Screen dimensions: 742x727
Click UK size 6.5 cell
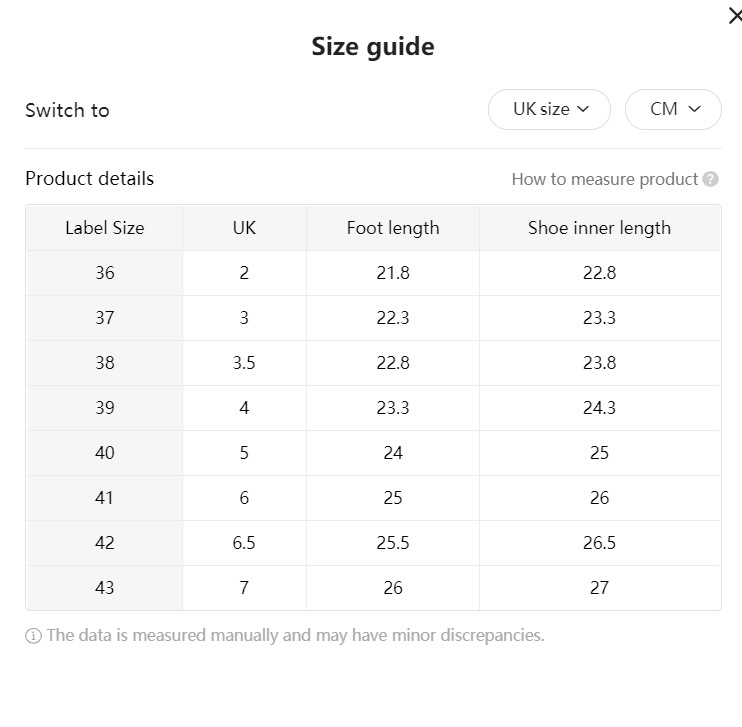pos(244,543)
